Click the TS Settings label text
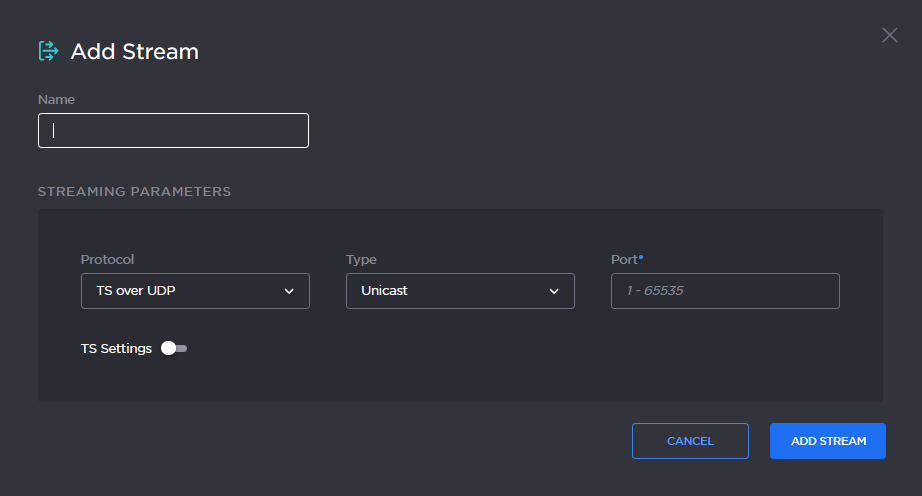Viewport: 922px width, 496px height. (x=116, y=349)
